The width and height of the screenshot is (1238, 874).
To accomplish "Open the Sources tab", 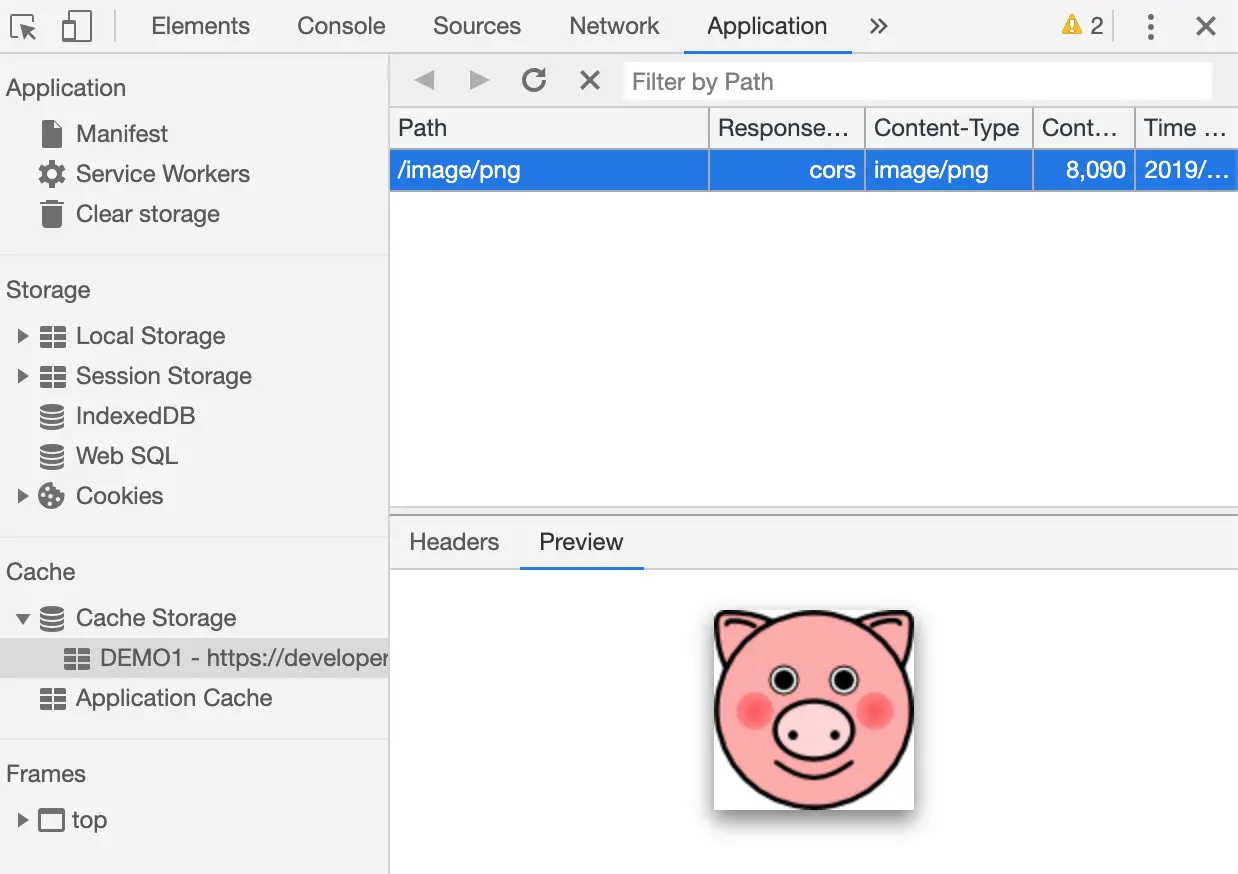I will (x=477, y=27).
